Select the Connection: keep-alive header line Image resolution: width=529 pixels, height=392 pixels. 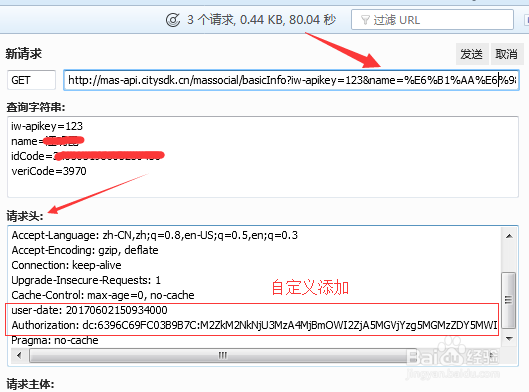click(x=66, y=265)
